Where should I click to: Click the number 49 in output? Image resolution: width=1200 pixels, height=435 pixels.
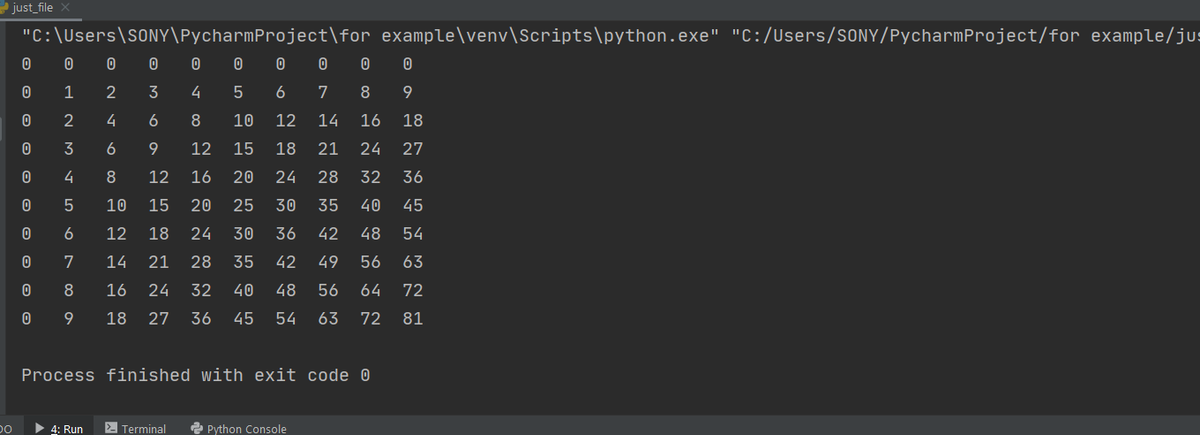(328, 263)
